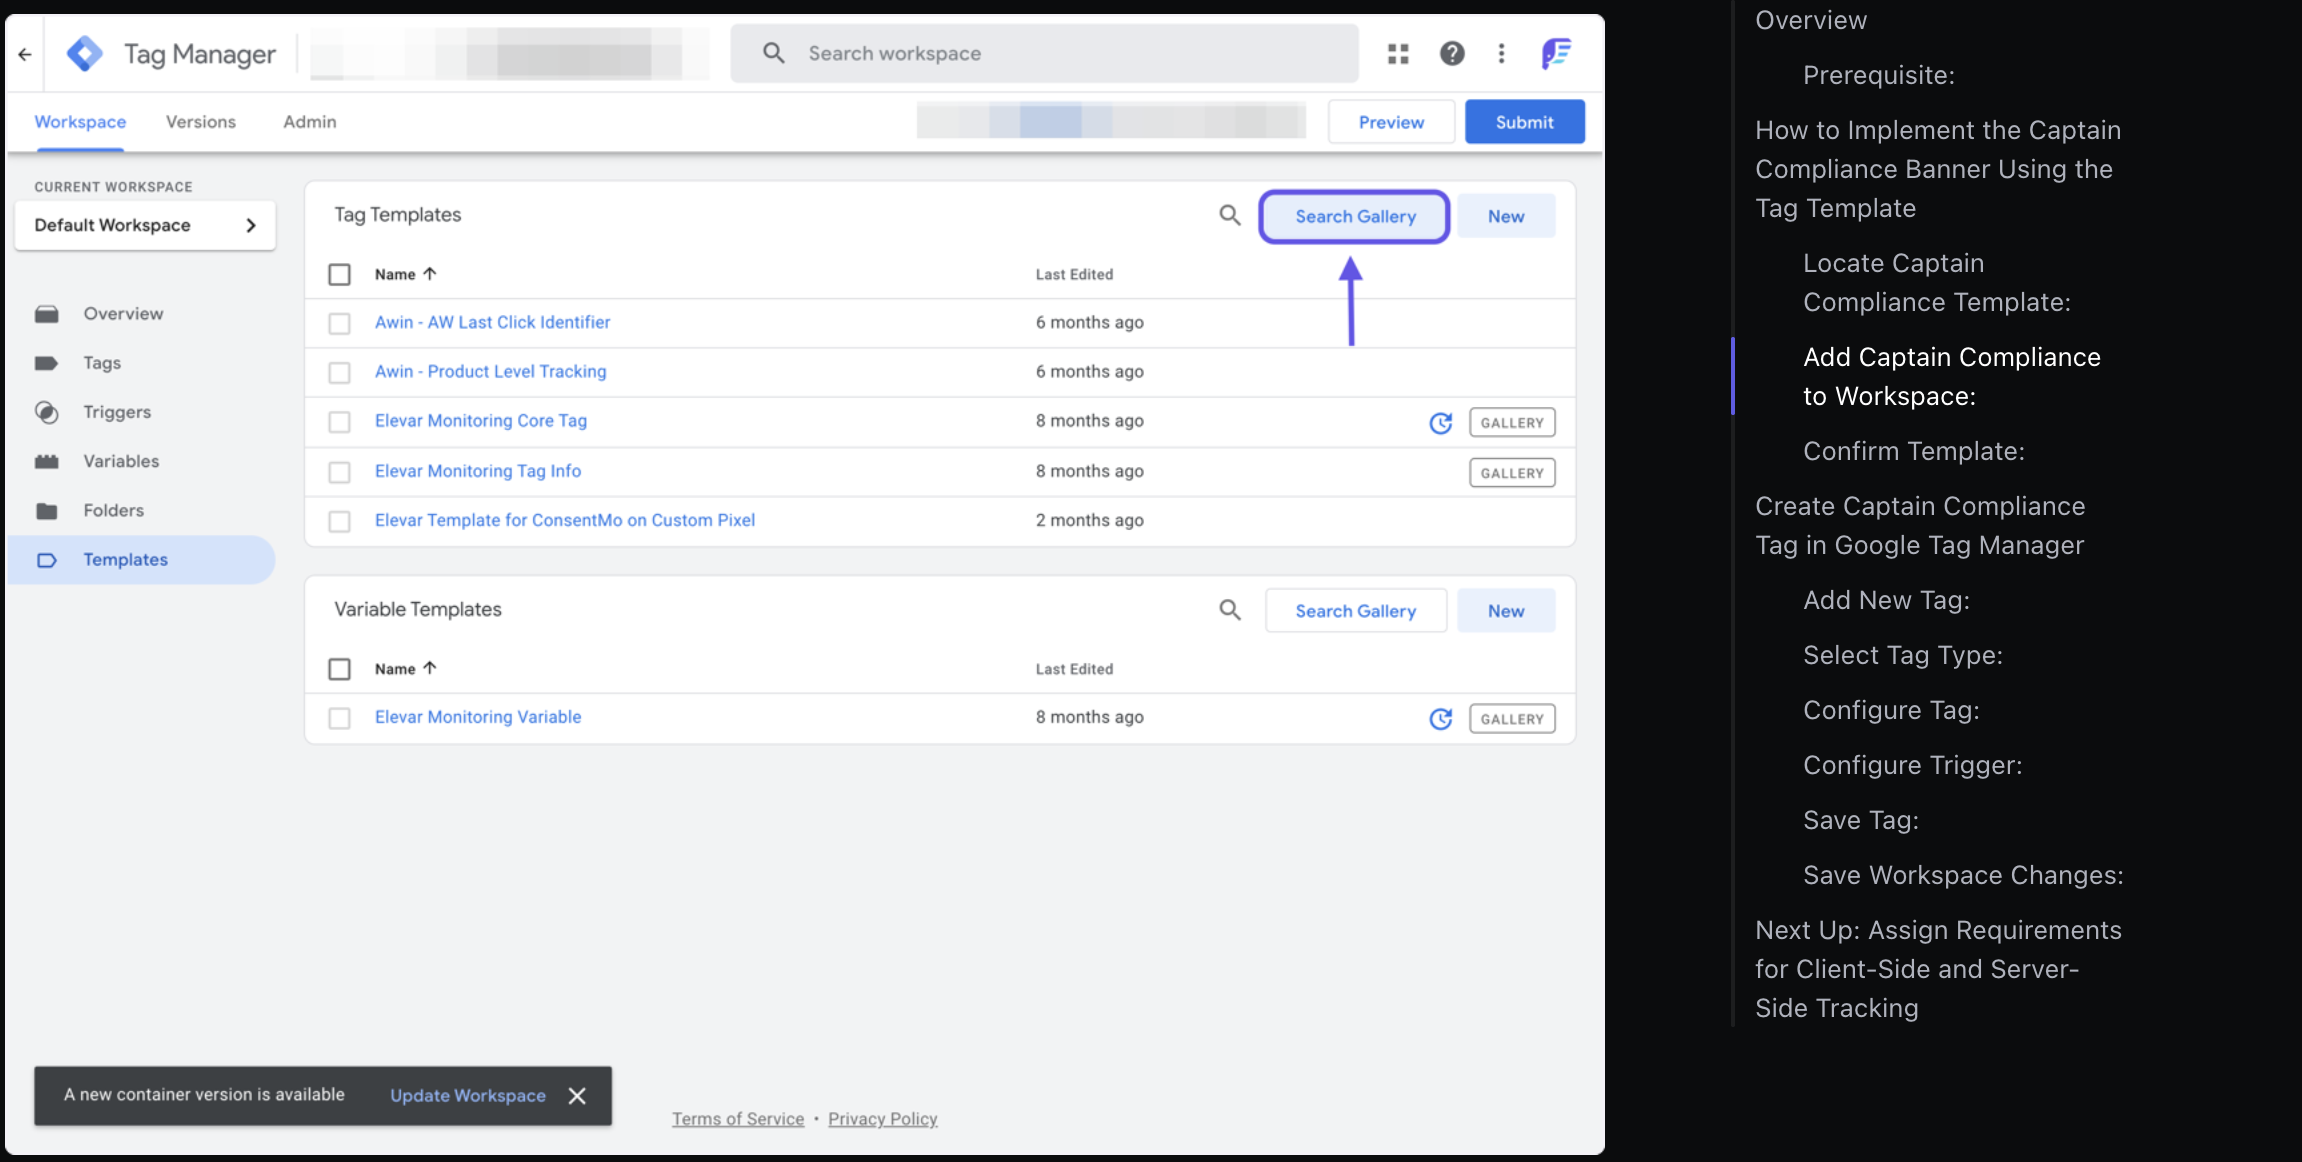This screenshot has height=1162, width=2302.
Task: Open Elevar Template for ConsentMo on Custom Pixel
Action: [565, 520]
